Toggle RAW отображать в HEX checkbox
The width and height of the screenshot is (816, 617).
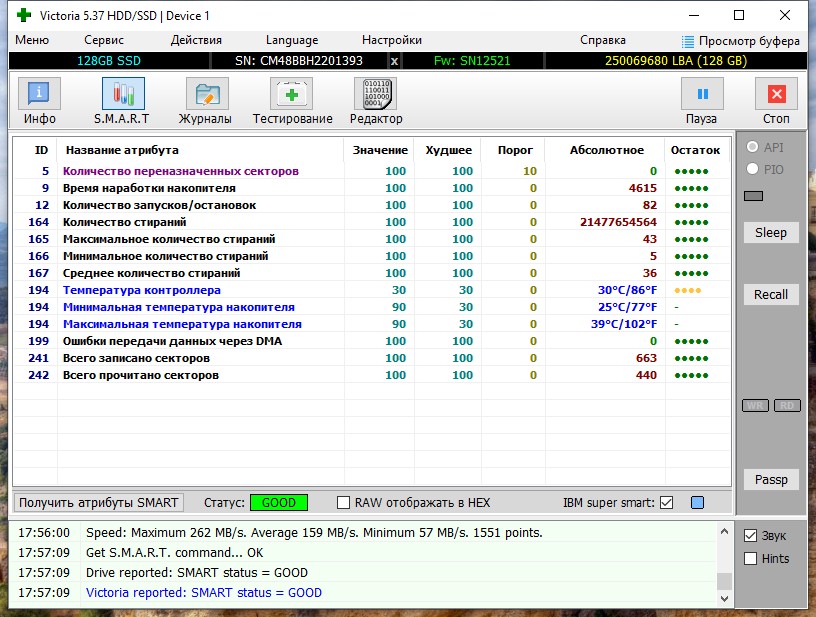[x=343, y=503]
